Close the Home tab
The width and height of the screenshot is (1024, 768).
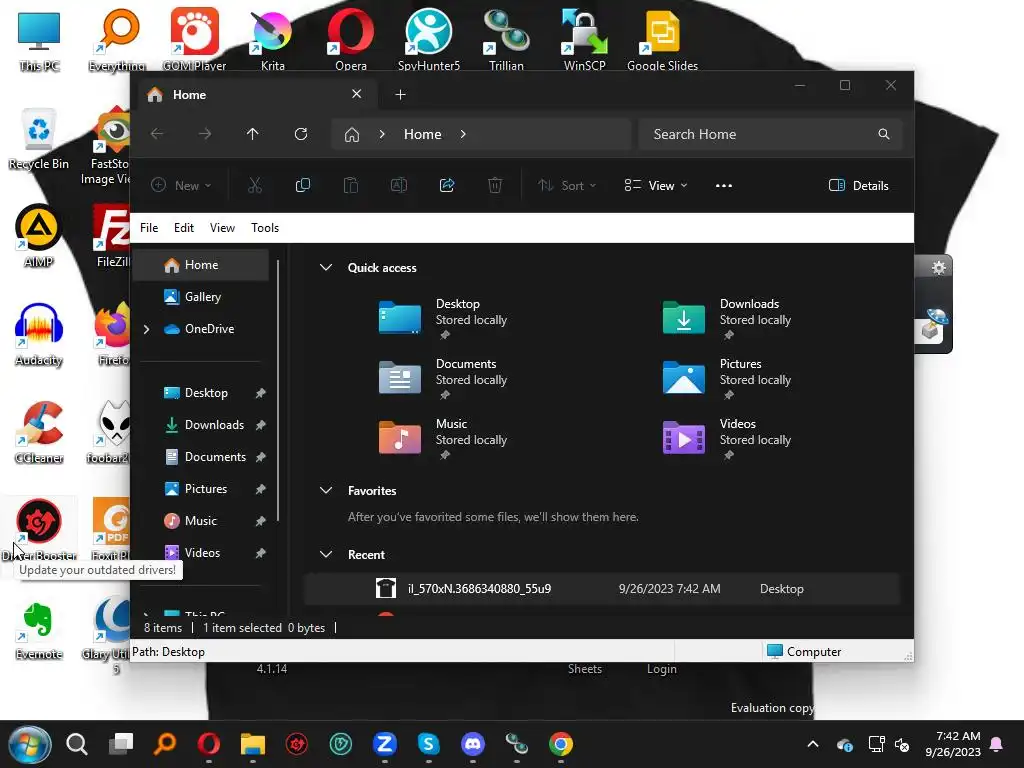357,94
